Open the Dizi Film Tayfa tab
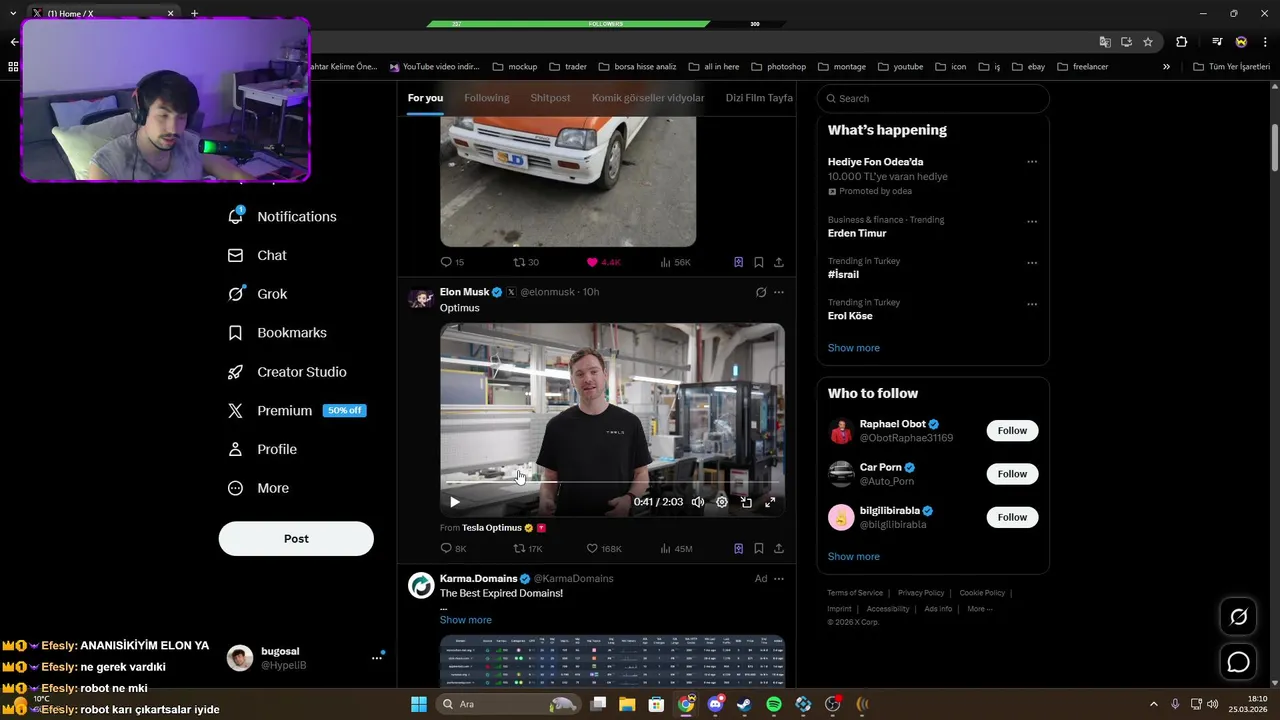The width and height of the screenshot is (1280, 720). [759, 98]
